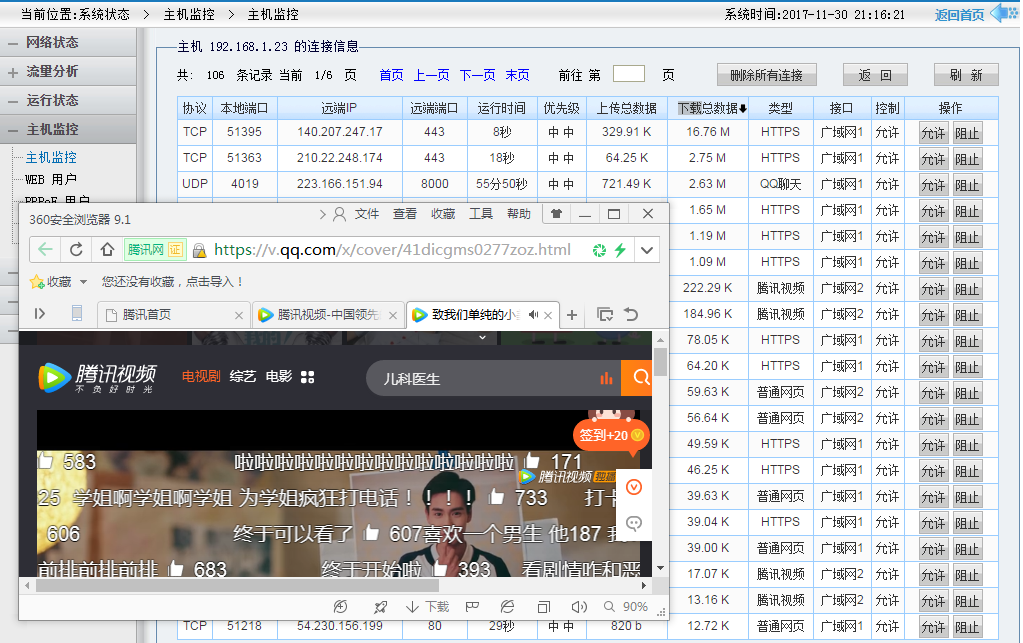Toggle the browser sound speaker in status bar
Screen dimensions: 1023x643
point(579,607)
